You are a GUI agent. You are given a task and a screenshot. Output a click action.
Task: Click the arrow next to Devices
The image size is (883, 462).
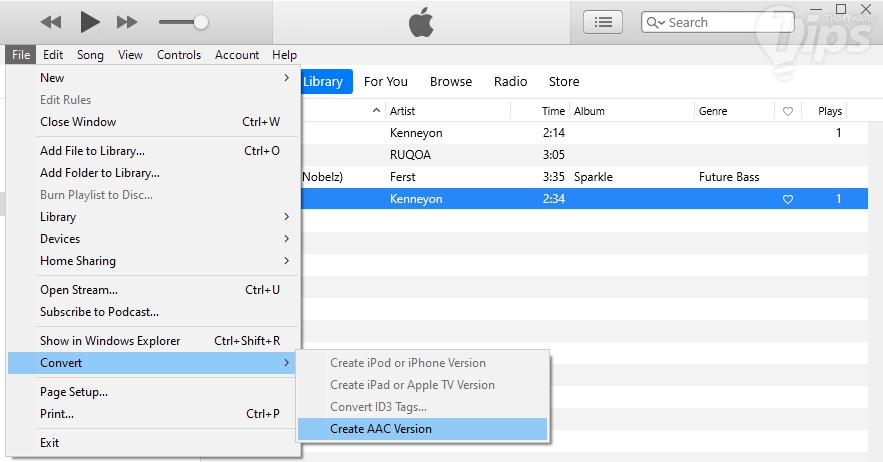pos(287,239)
